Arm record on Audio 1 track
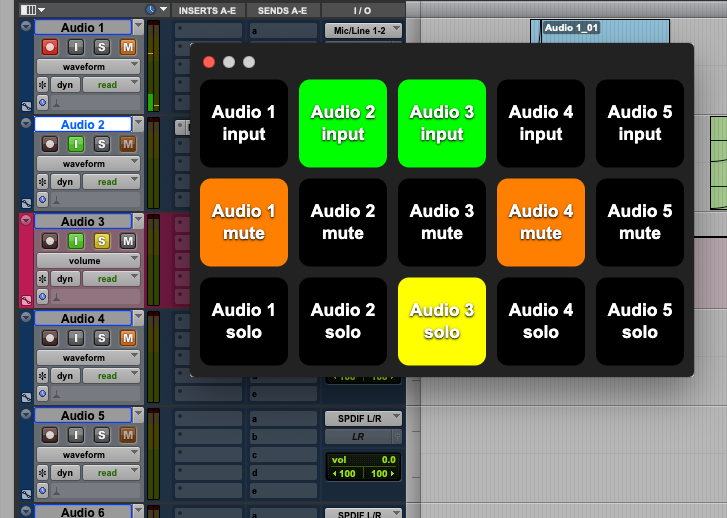727x518 pixels. point(50,47)
